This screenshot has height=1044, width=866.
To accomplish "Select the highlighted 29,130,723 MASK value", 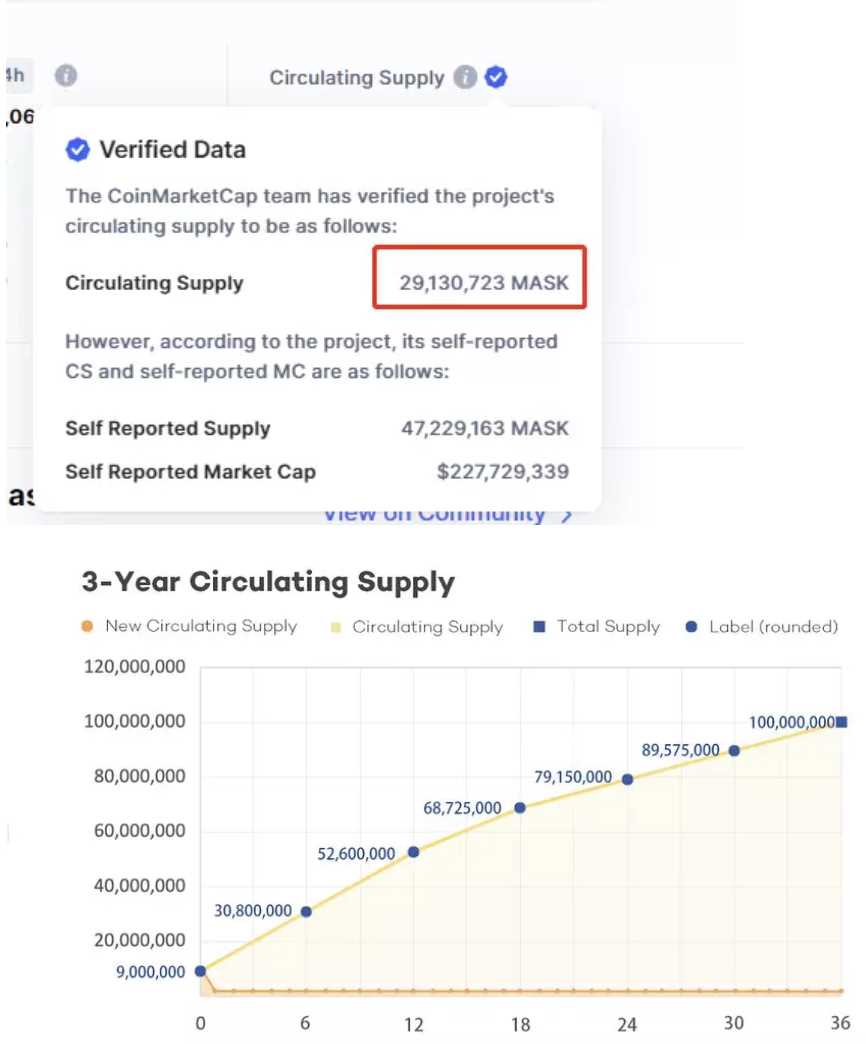I will 483,283.
